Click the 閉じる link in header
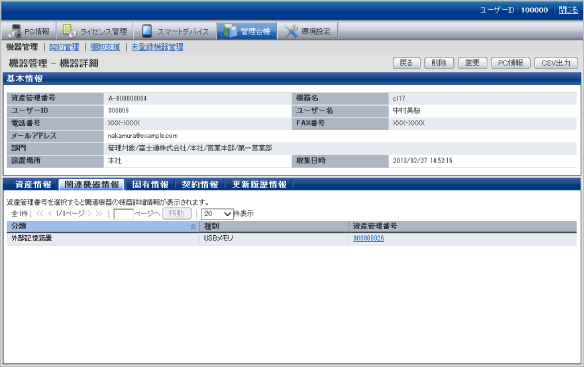 (569, 10)
